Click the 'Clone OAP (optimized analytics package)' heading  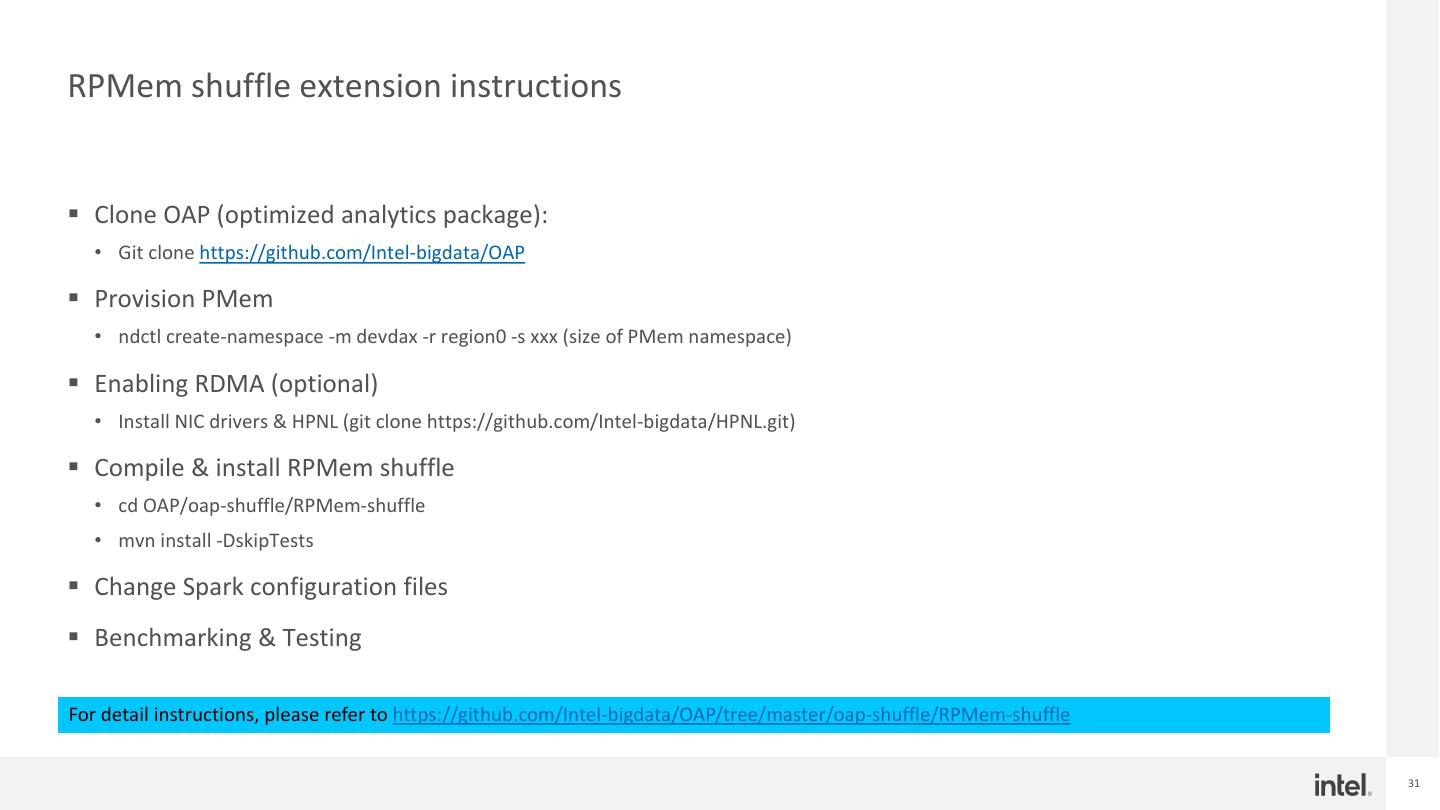320,215
